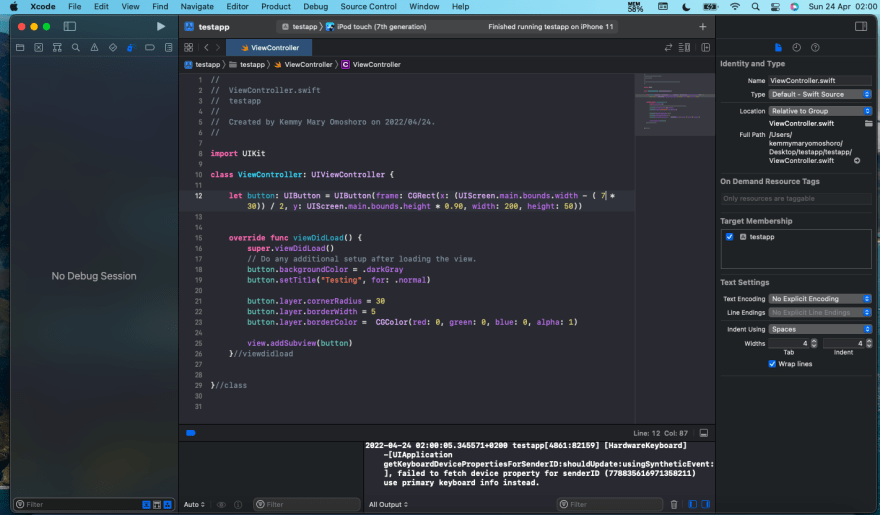880x515 pixels.
Task: Open the Xcode menu
Action: point(43,7)
